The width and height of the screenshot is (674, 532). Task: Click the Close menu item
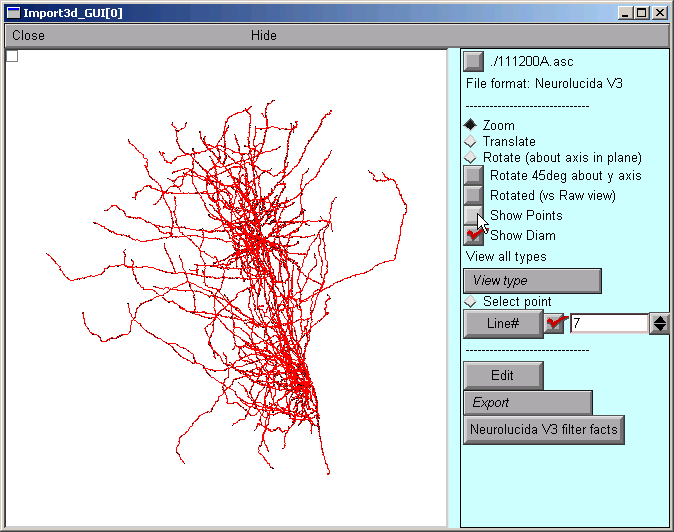click(28, 35)
